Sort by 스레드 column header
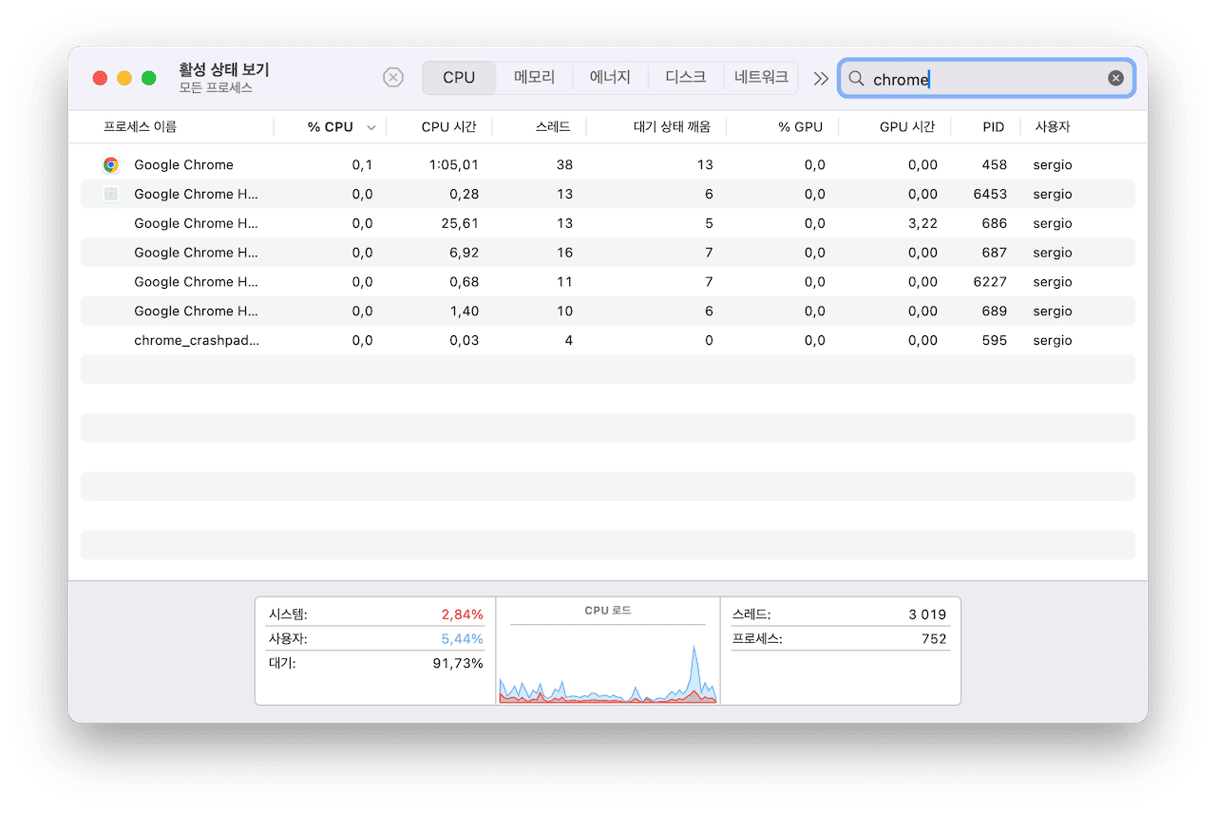 pos(553,127)
